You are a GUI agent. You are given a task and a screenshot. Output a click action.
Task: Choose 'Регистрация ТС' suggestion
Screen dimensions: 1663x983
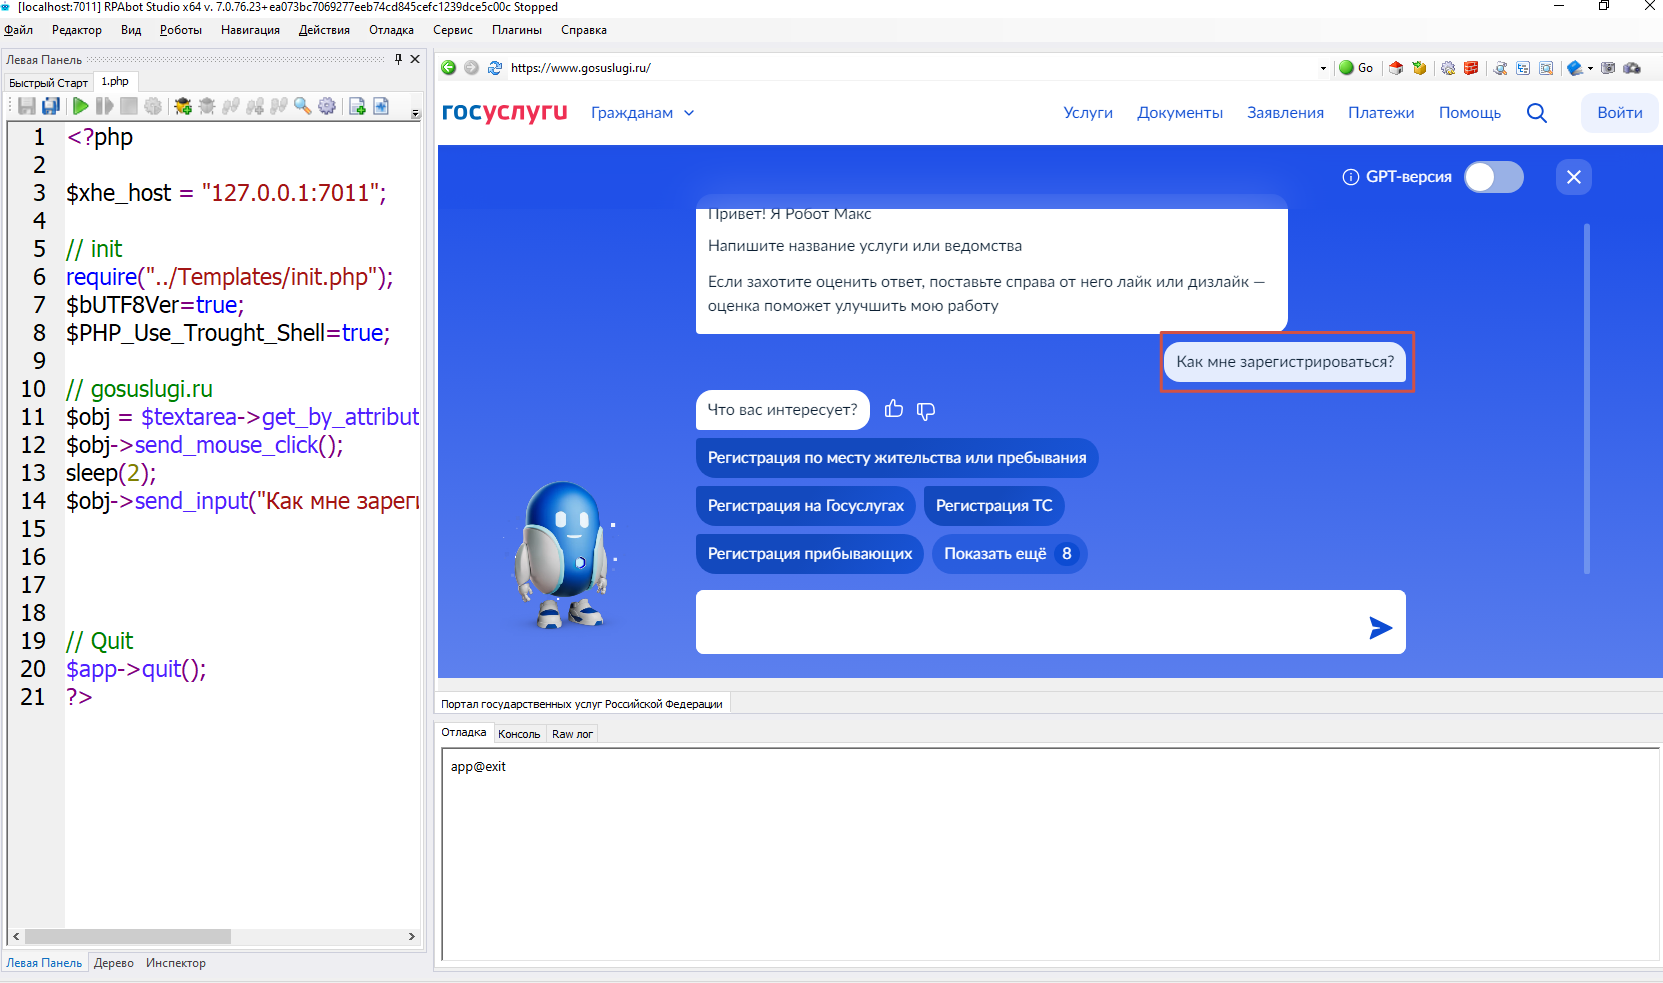(994, 506)
